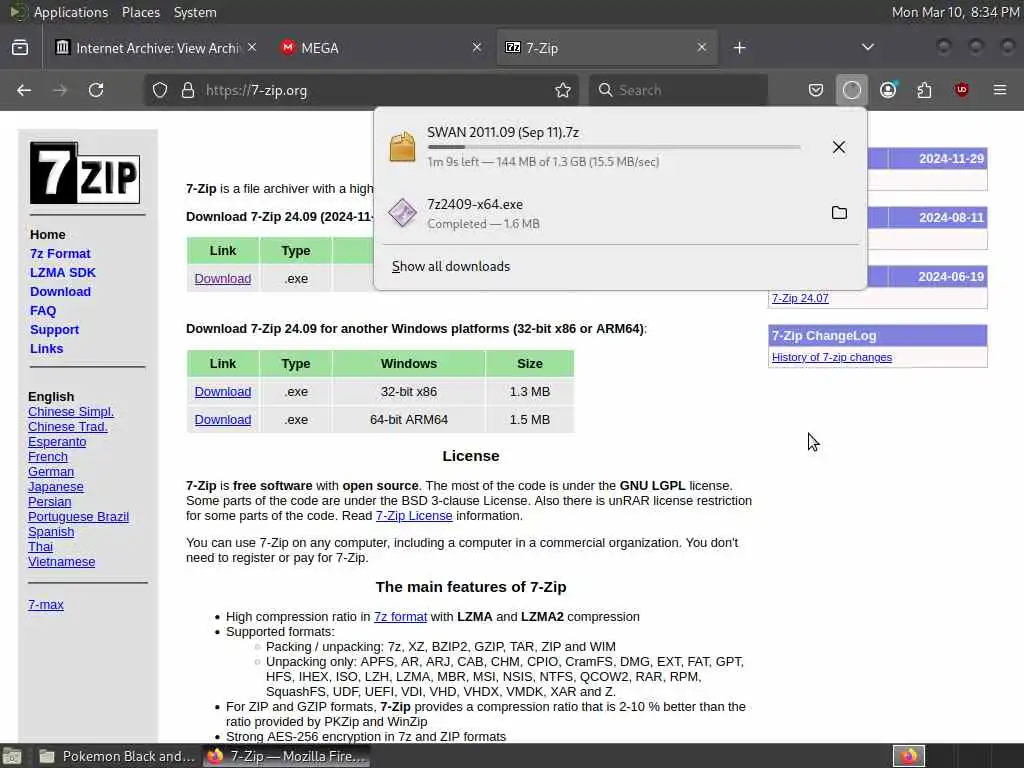The height and width of the screenshot is (768, 1024).
Task: Click the SWAN 2011.09 archive file icon
Action: 402,146
